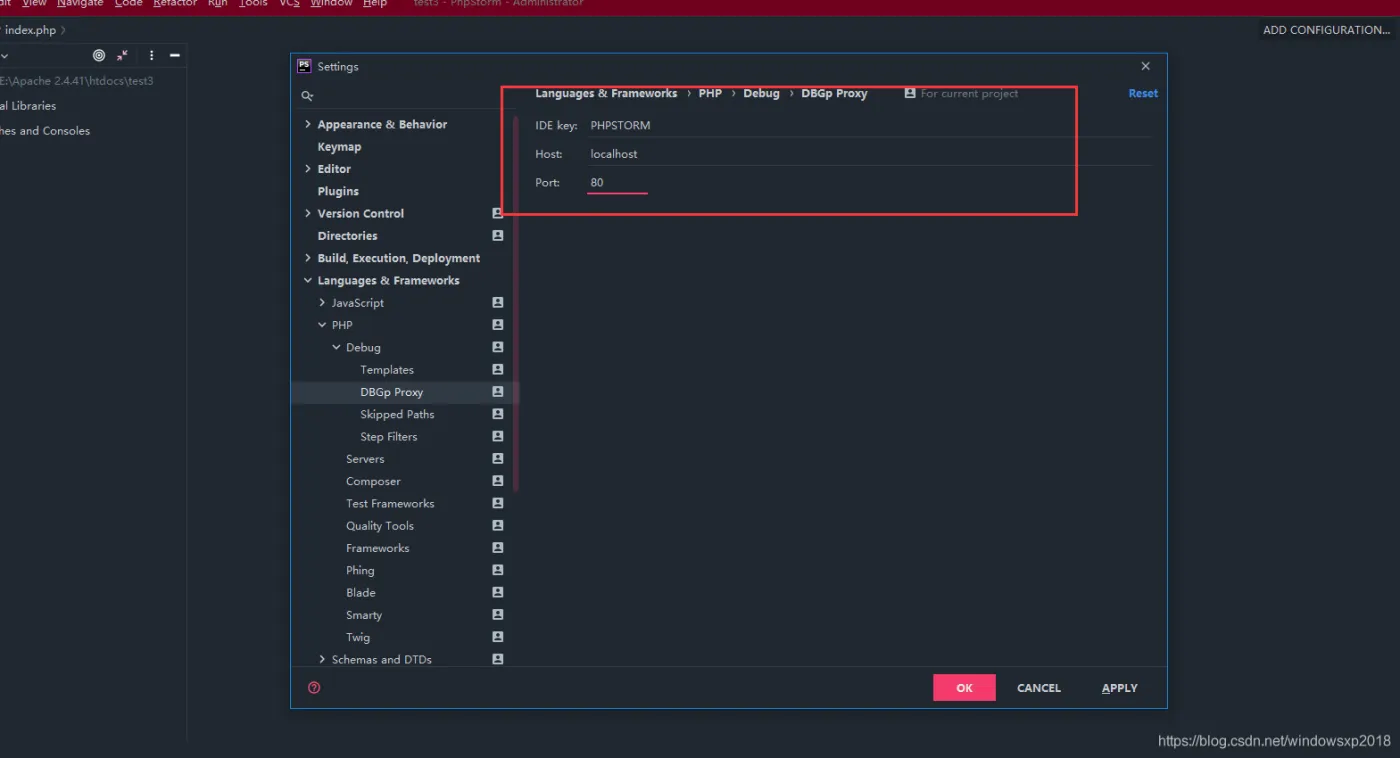The image size is (1400, 758).
Task: Click the PhpStorm logo in Settings title
Action: (x=304, y=66)
